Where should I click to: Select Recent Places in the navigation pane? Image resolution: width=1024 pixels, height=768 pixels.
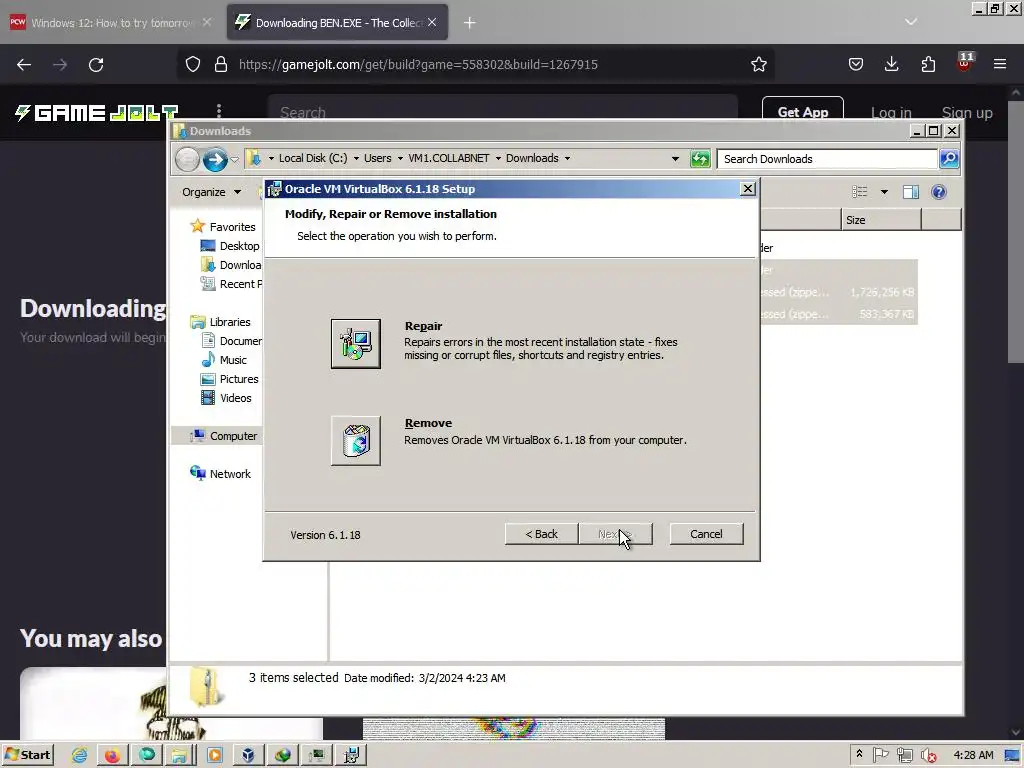(231, 283)
